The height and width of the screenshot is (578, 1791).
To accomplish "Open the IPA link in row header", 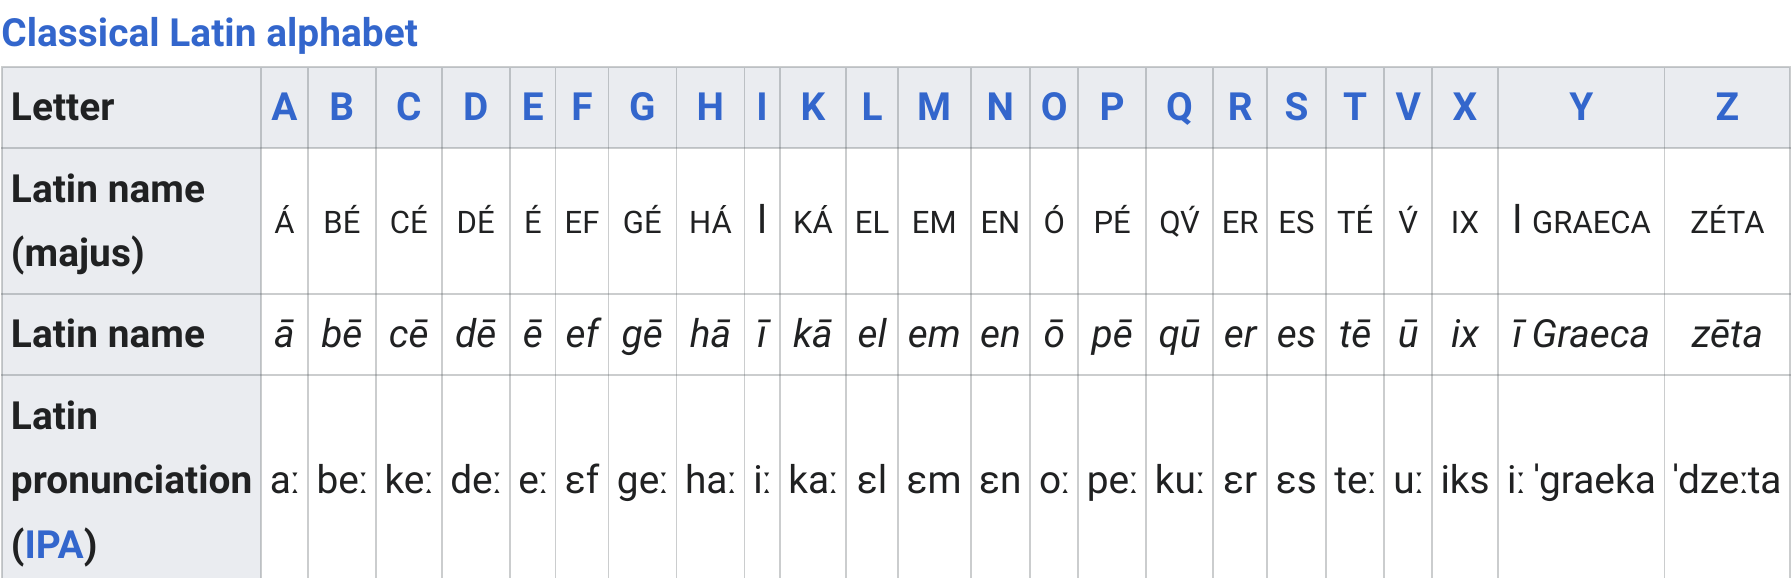I will [54, 545].
